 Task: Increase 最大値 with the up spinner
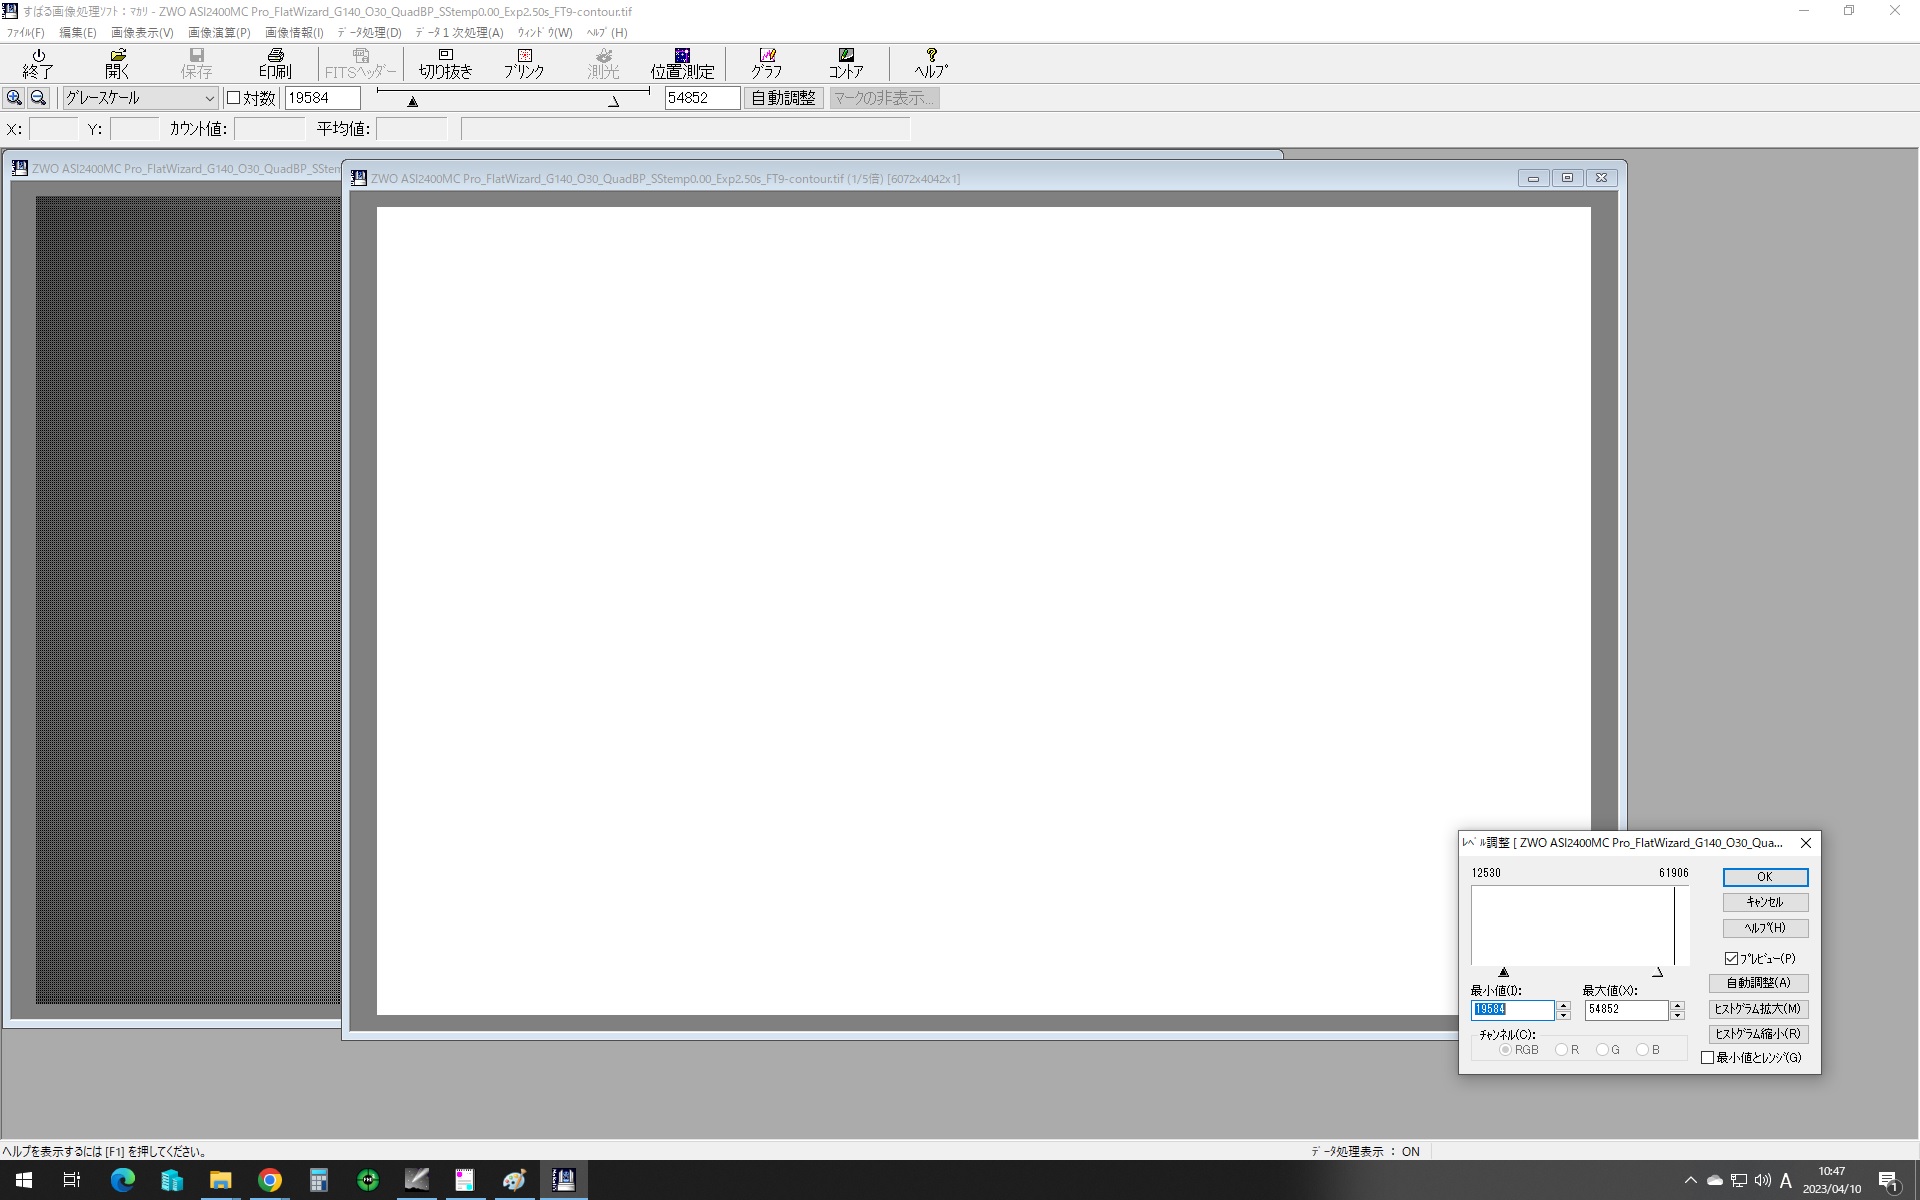point(1678,1005)
